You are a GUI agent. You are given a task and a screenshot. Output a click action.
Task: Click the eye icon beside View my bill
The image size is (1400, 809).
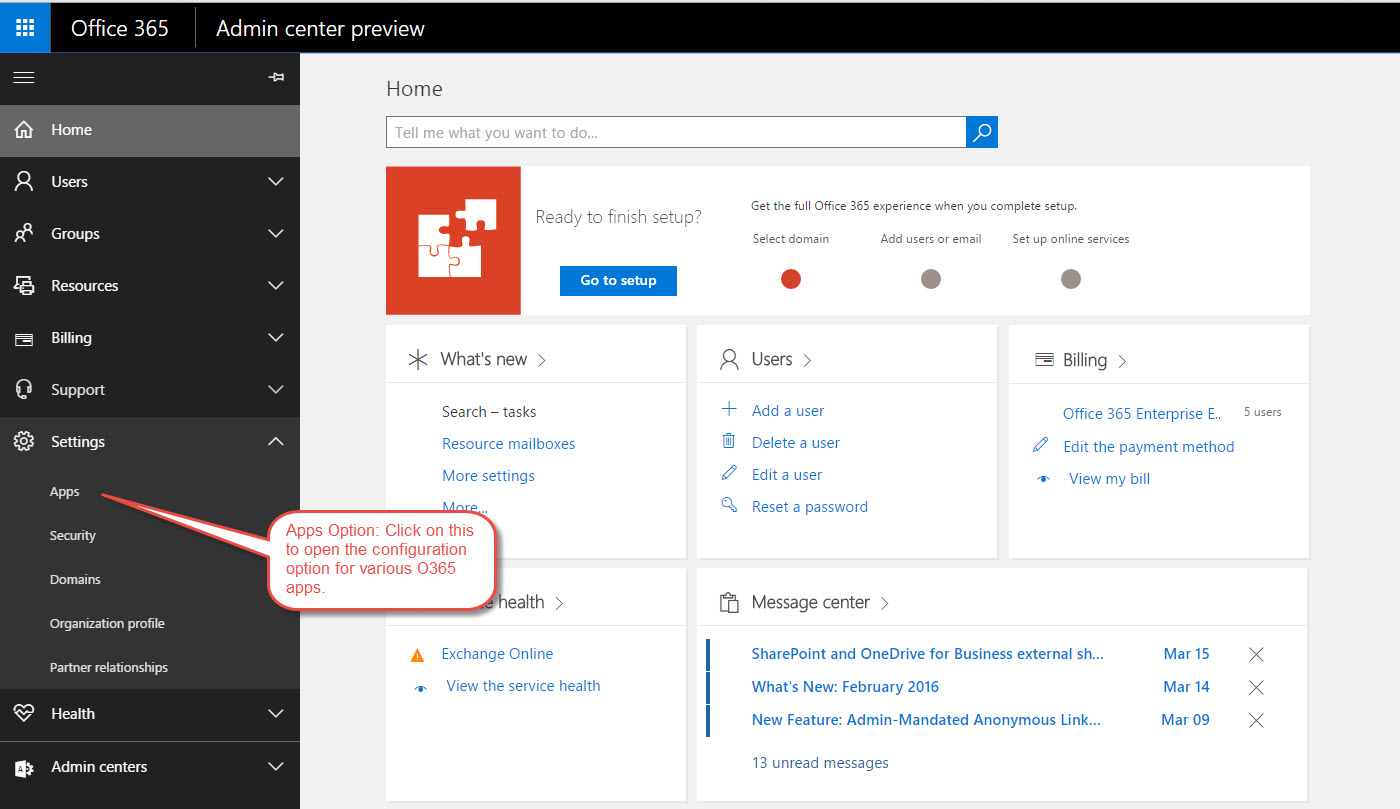point(1044,479)
